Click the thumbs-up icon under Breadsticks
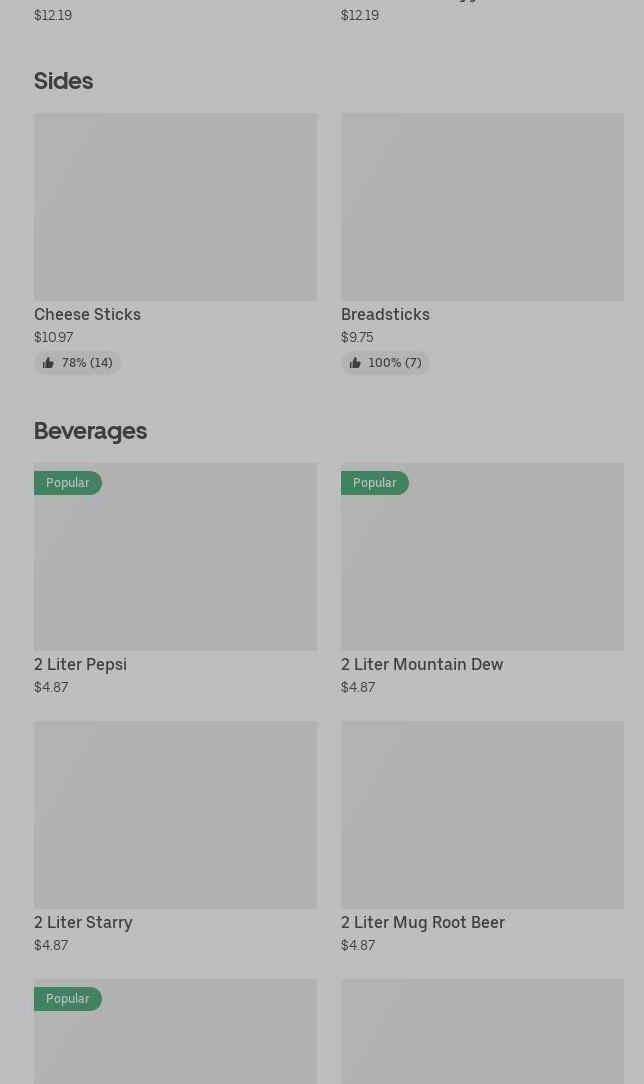644x1084 pixels. pos(355,363)
